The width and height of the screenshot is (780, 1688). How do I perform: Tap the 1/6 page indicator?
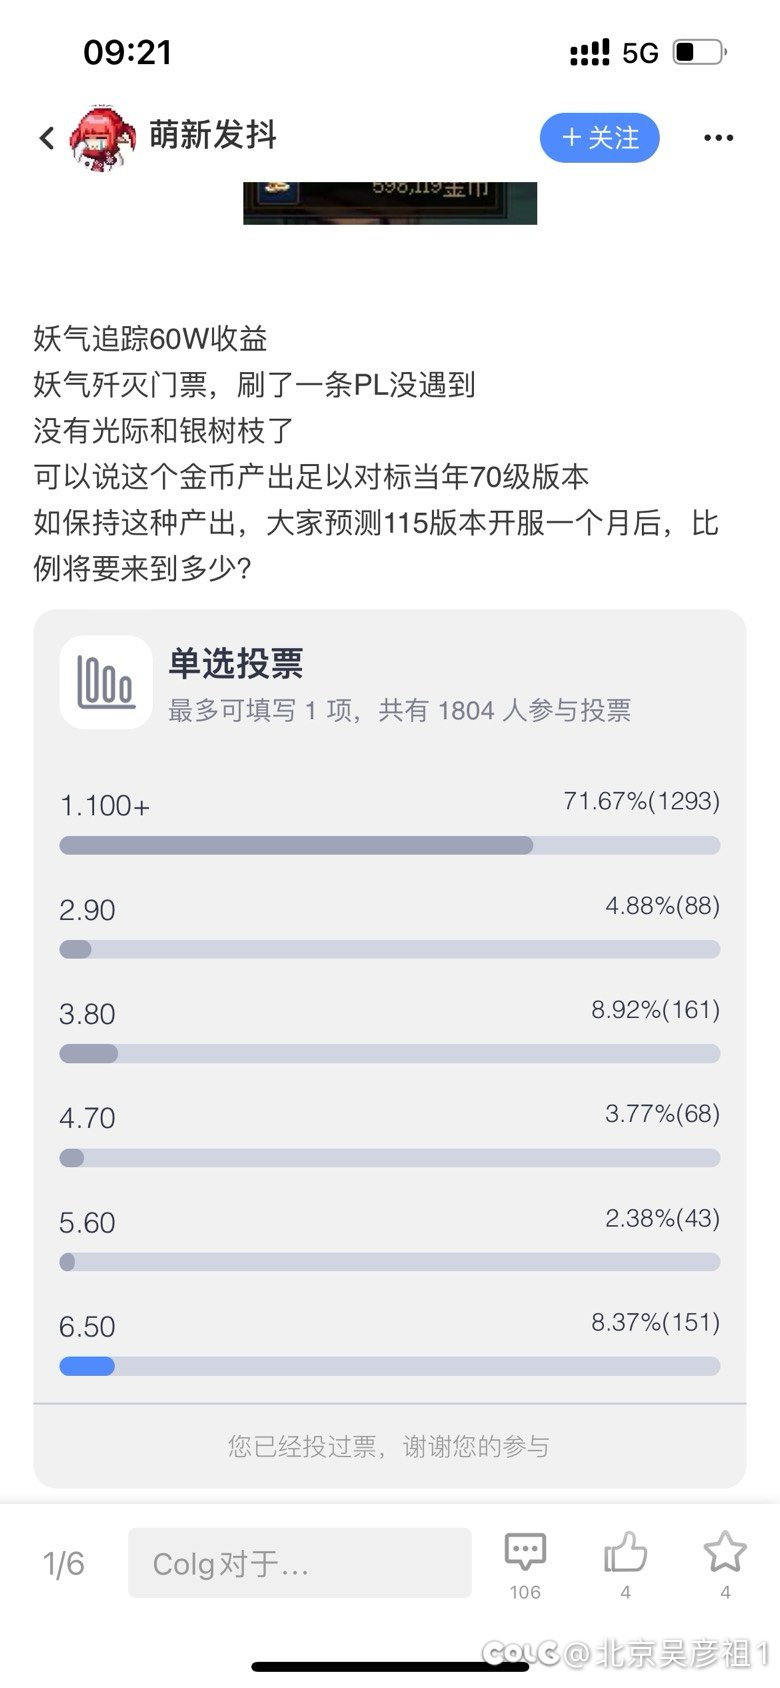tap(64, 1563)
